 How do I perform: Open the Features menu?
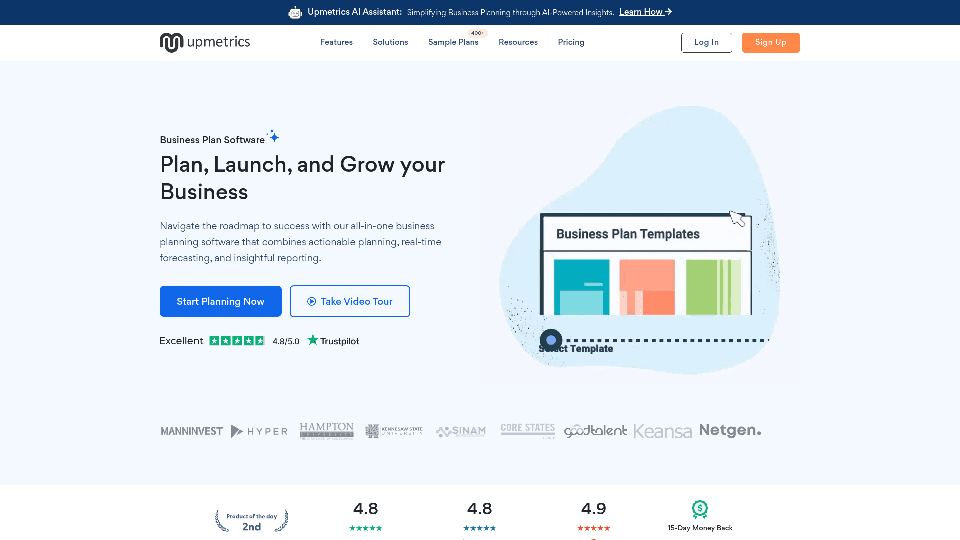click(336, 42)
